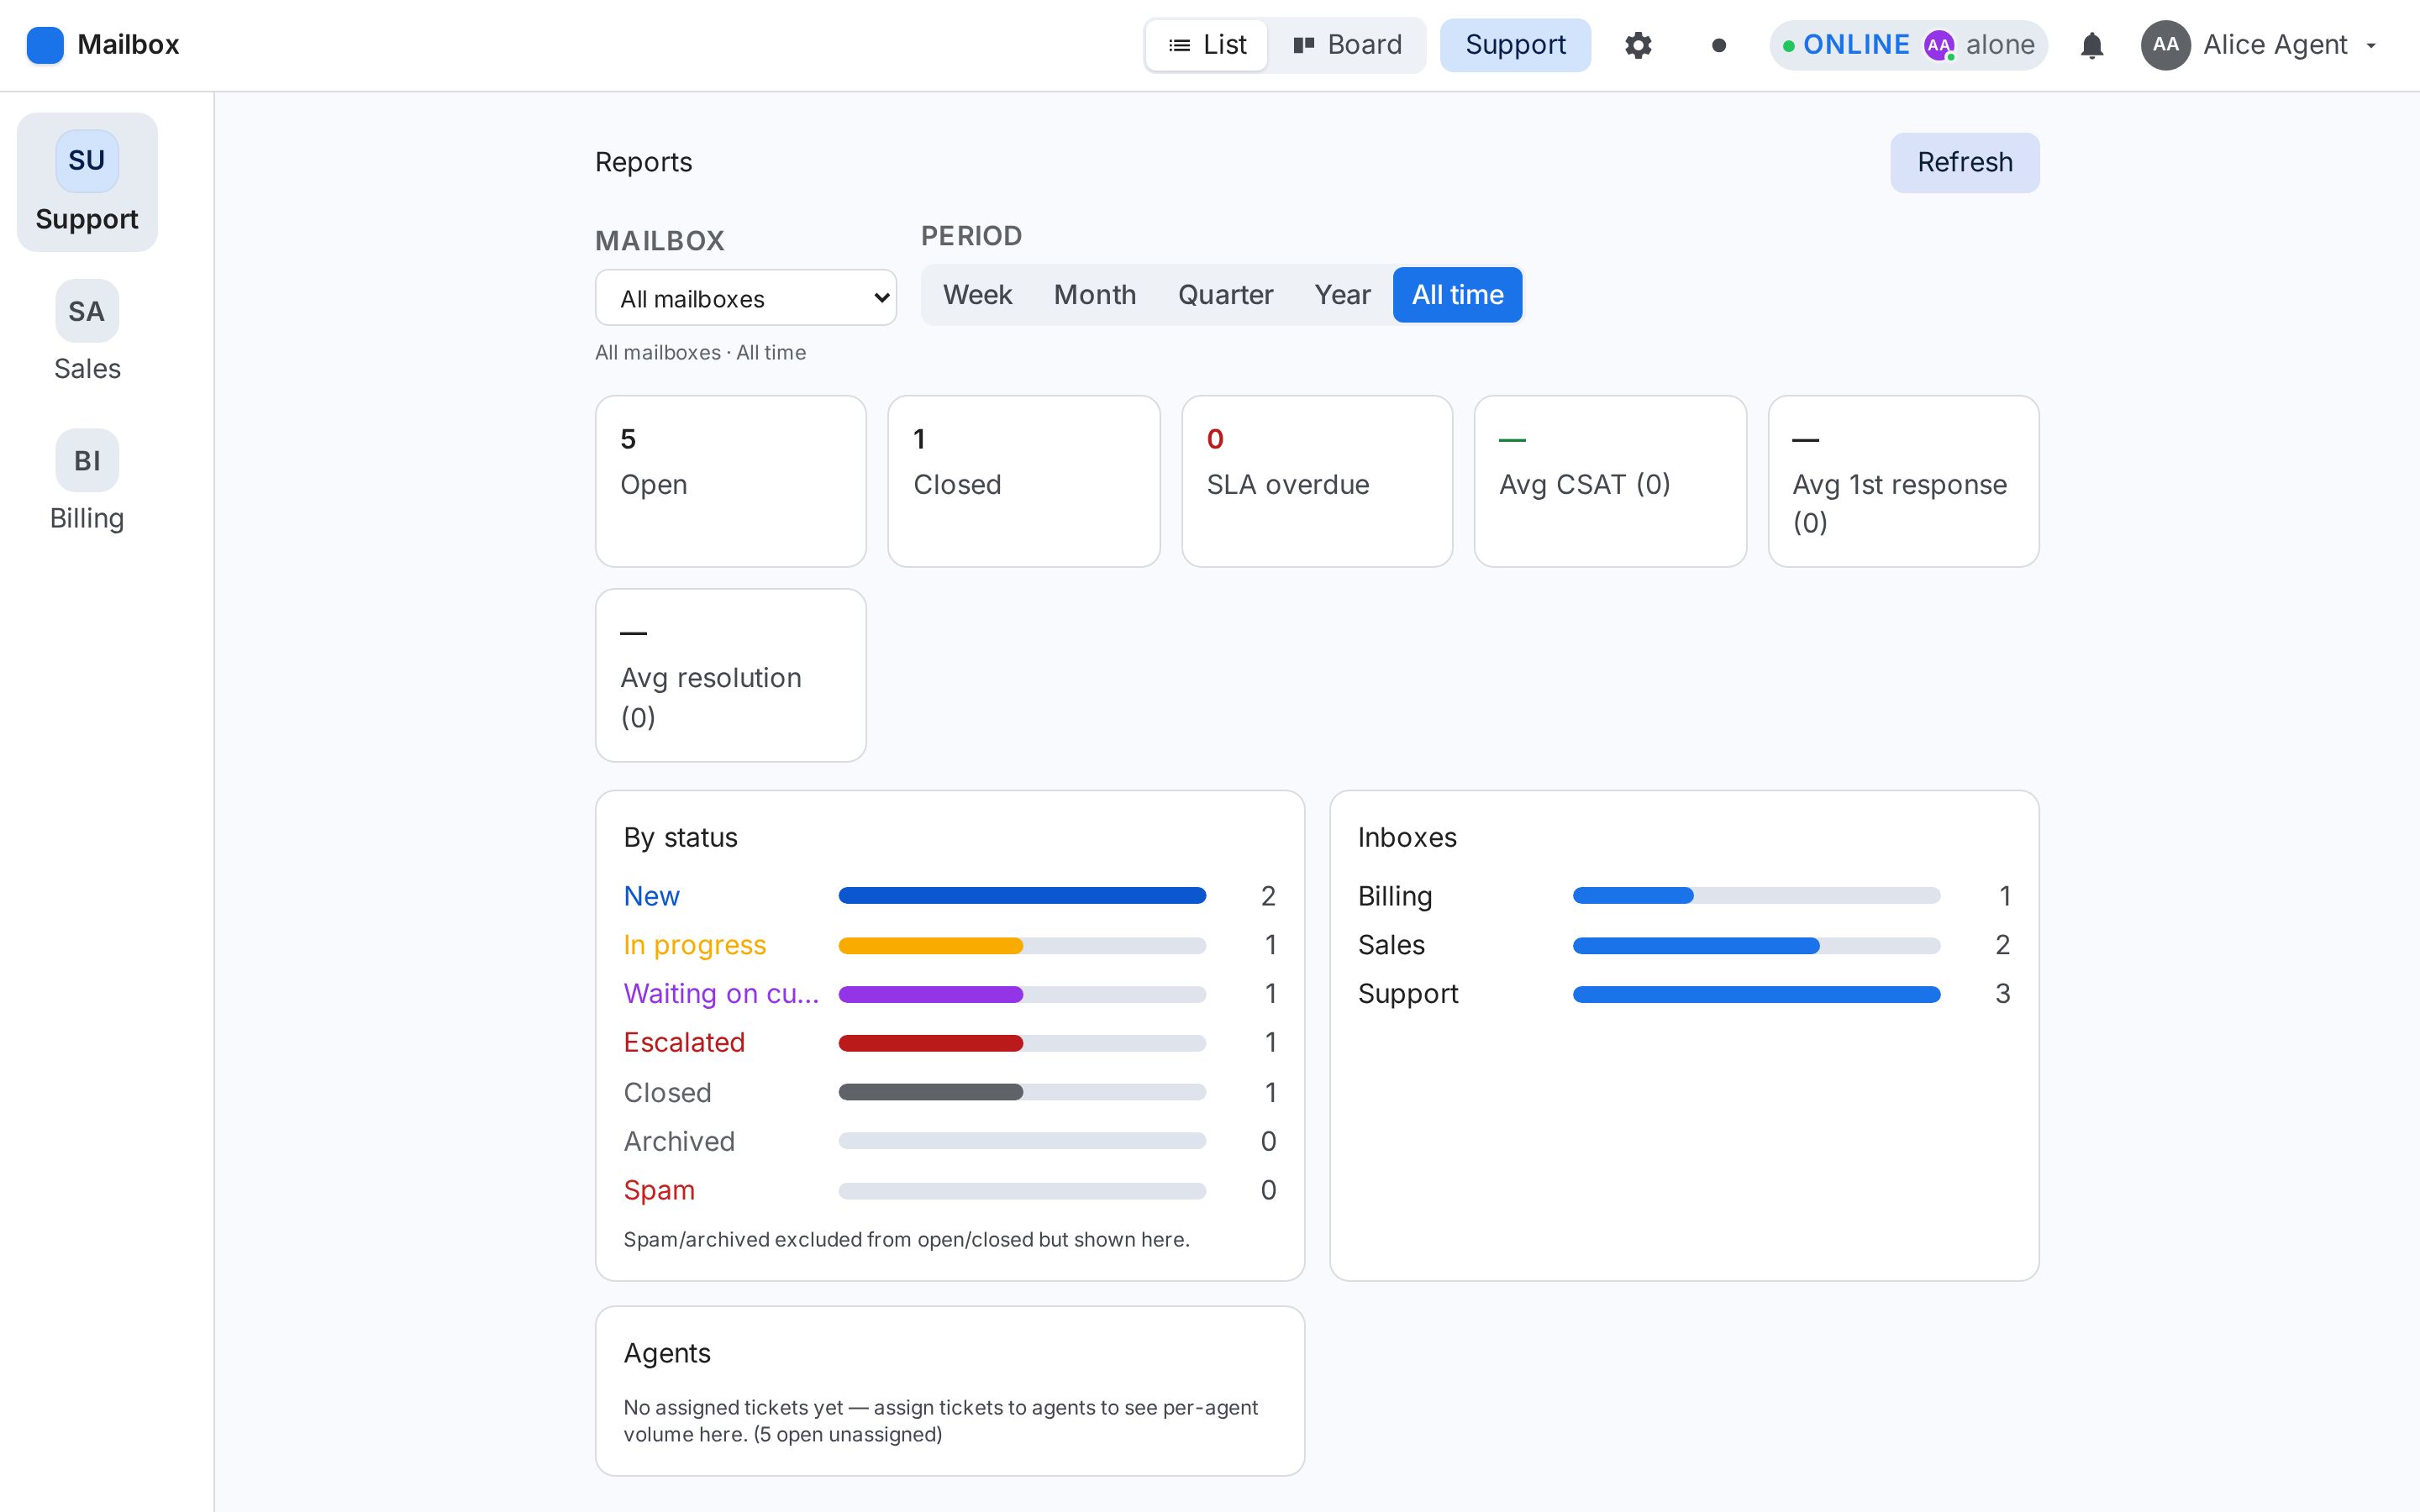Click the "Archived" status label
The height and width of the screenshot is (1512, 2420).
click(x=679, y=1142)
